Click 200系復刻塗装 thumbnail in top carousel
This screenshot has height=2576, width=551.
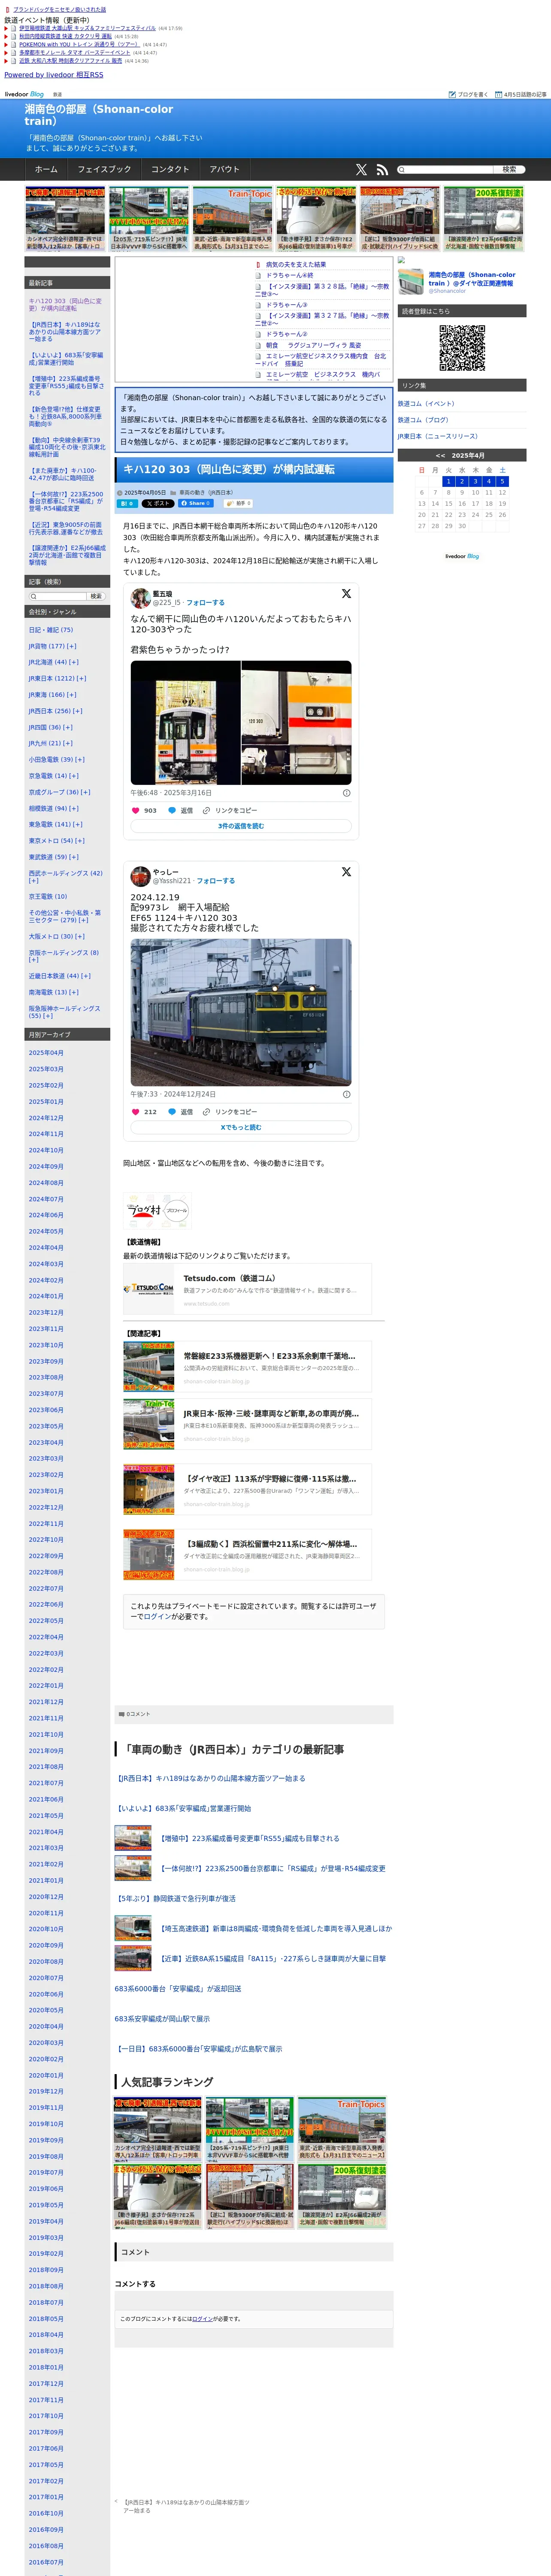click(x=484, y=219)
